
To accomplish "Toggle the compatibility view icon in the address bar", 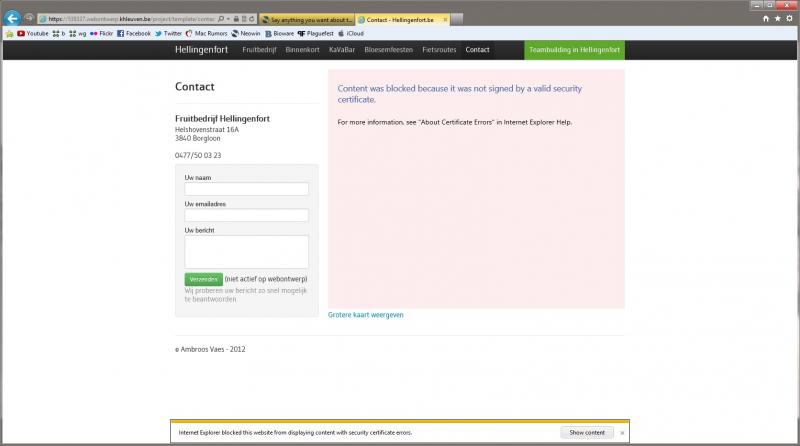I will (x=244, y=19).
